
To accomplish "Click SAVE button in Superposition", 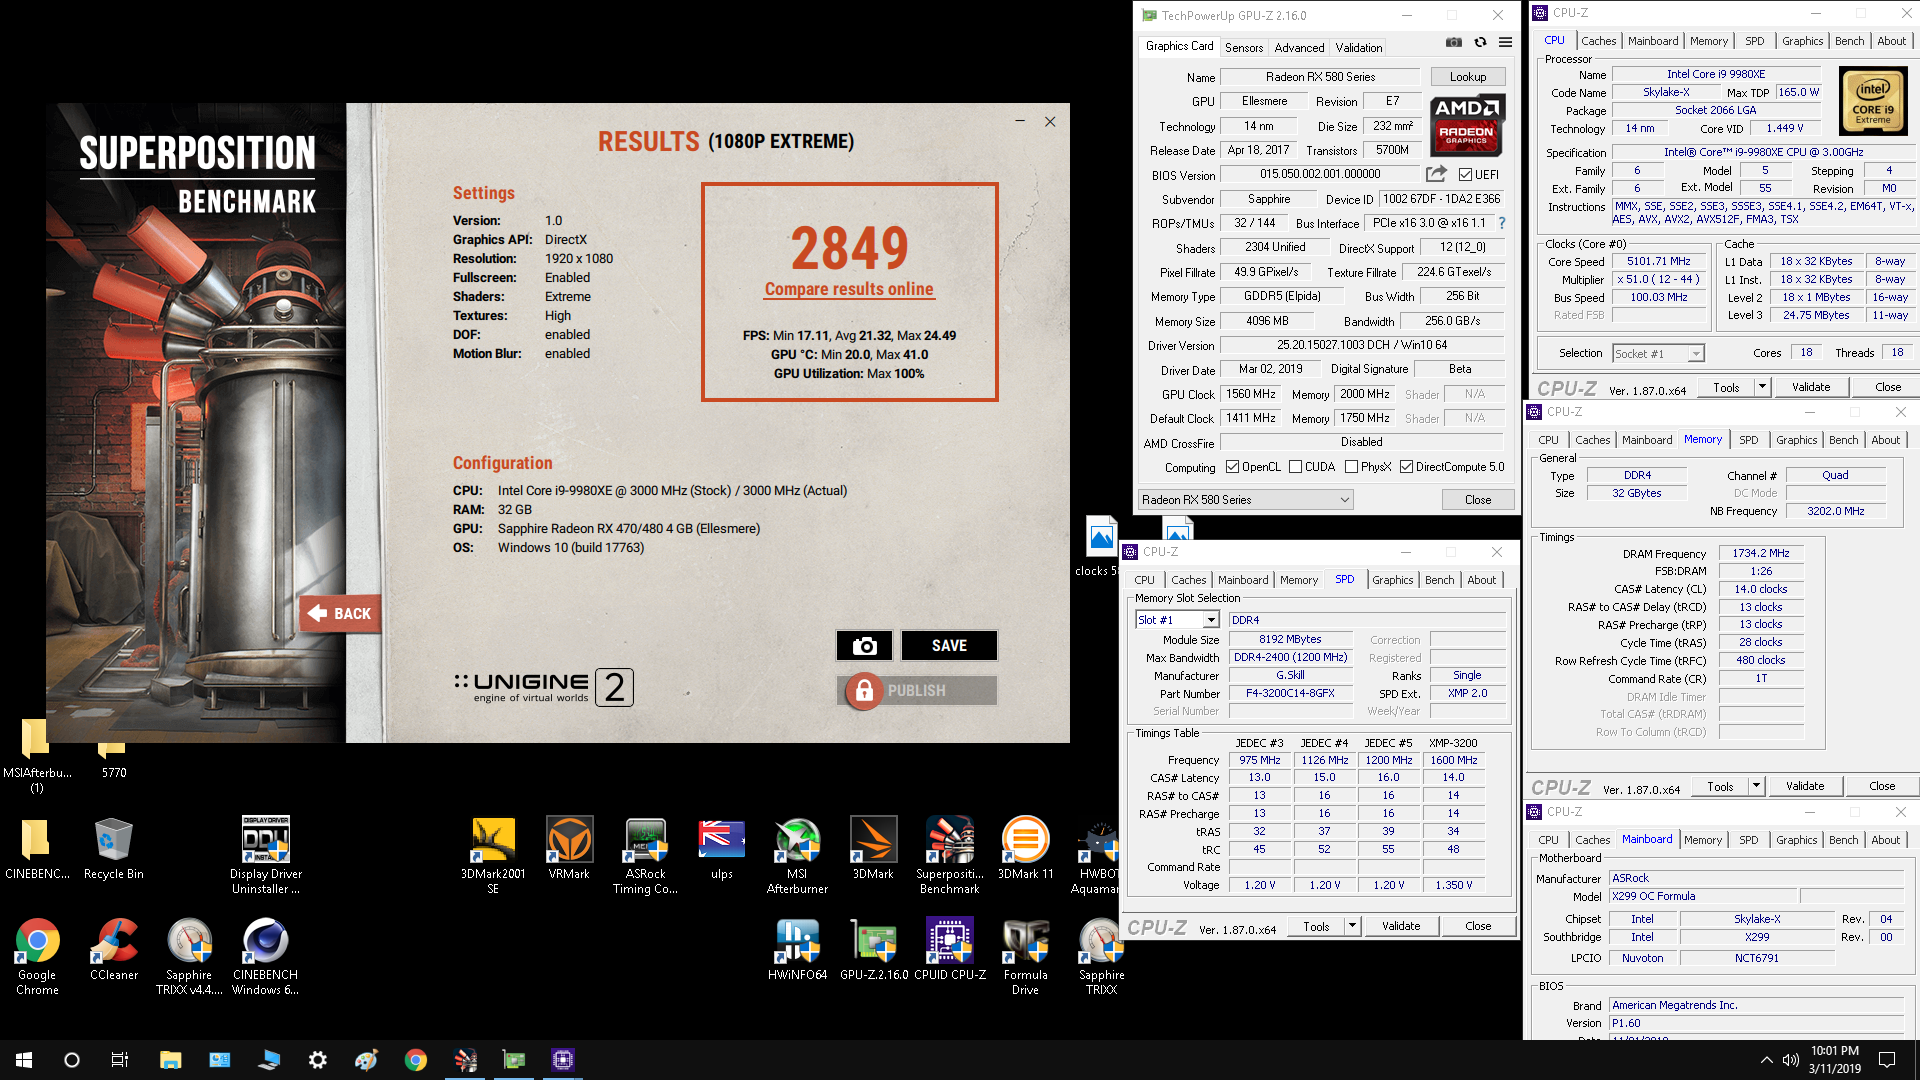I will (949, 645).
